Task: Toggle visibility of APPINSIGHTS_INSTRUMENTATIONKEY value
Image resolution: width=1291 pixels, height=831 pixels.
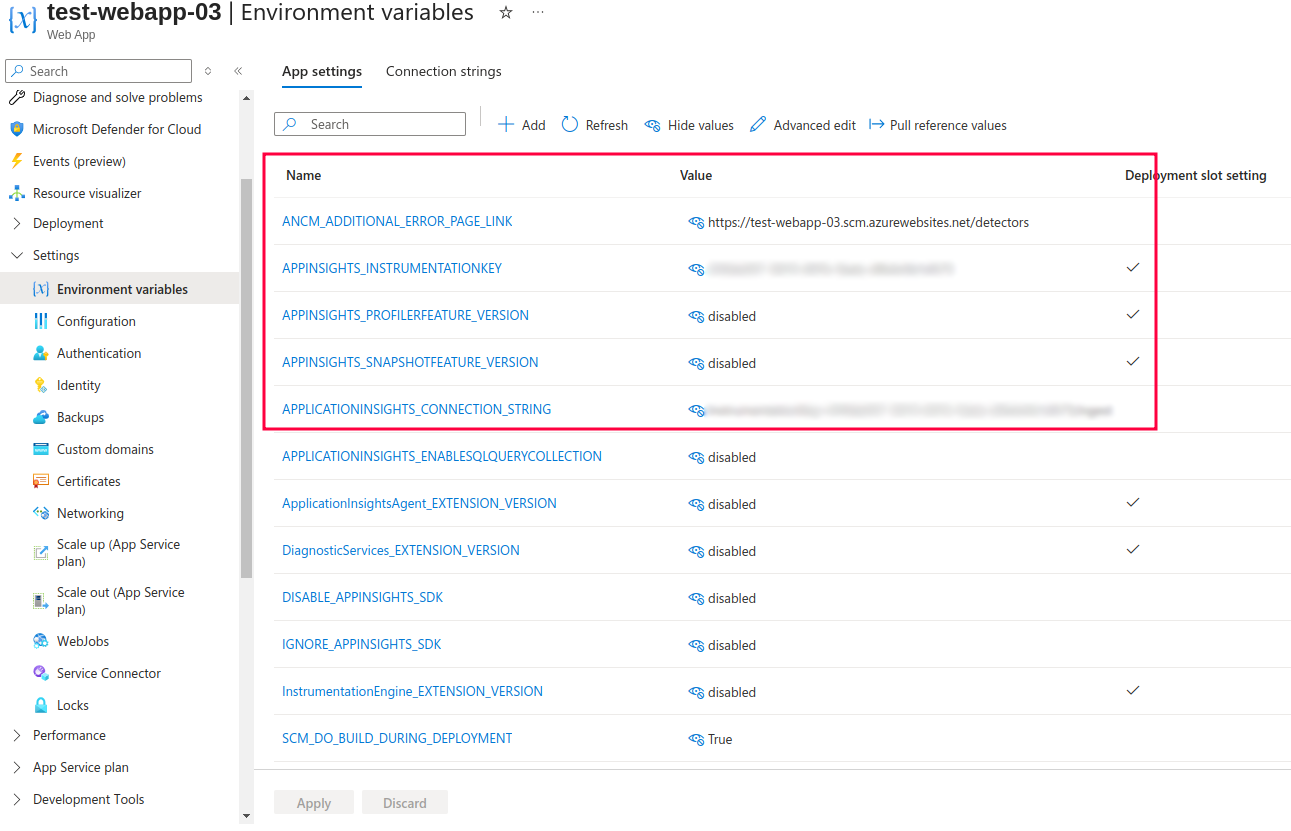Action: 696,269
